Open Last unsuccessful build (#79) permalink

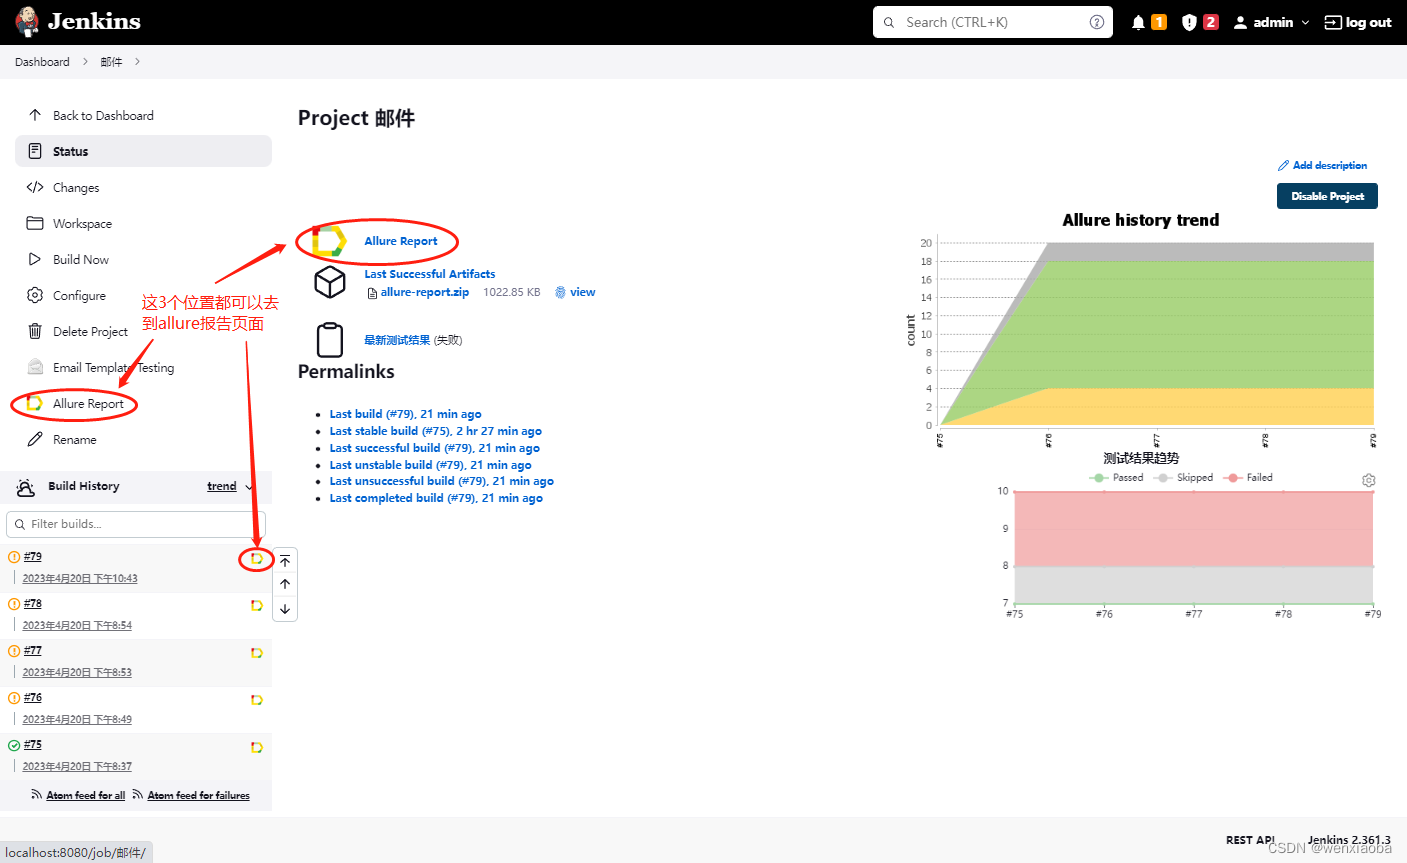[x=442, y=481]
